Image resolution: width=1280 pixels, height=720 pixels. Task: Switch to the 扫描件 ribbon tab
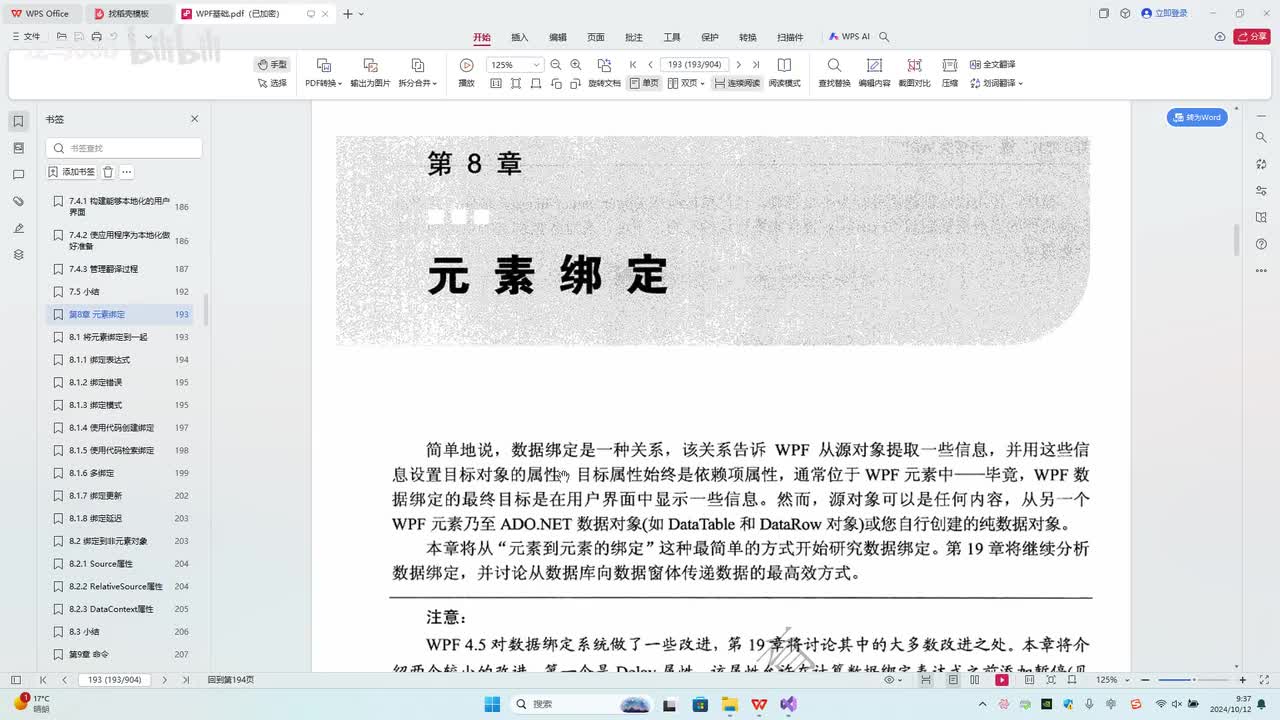[790, 37]
